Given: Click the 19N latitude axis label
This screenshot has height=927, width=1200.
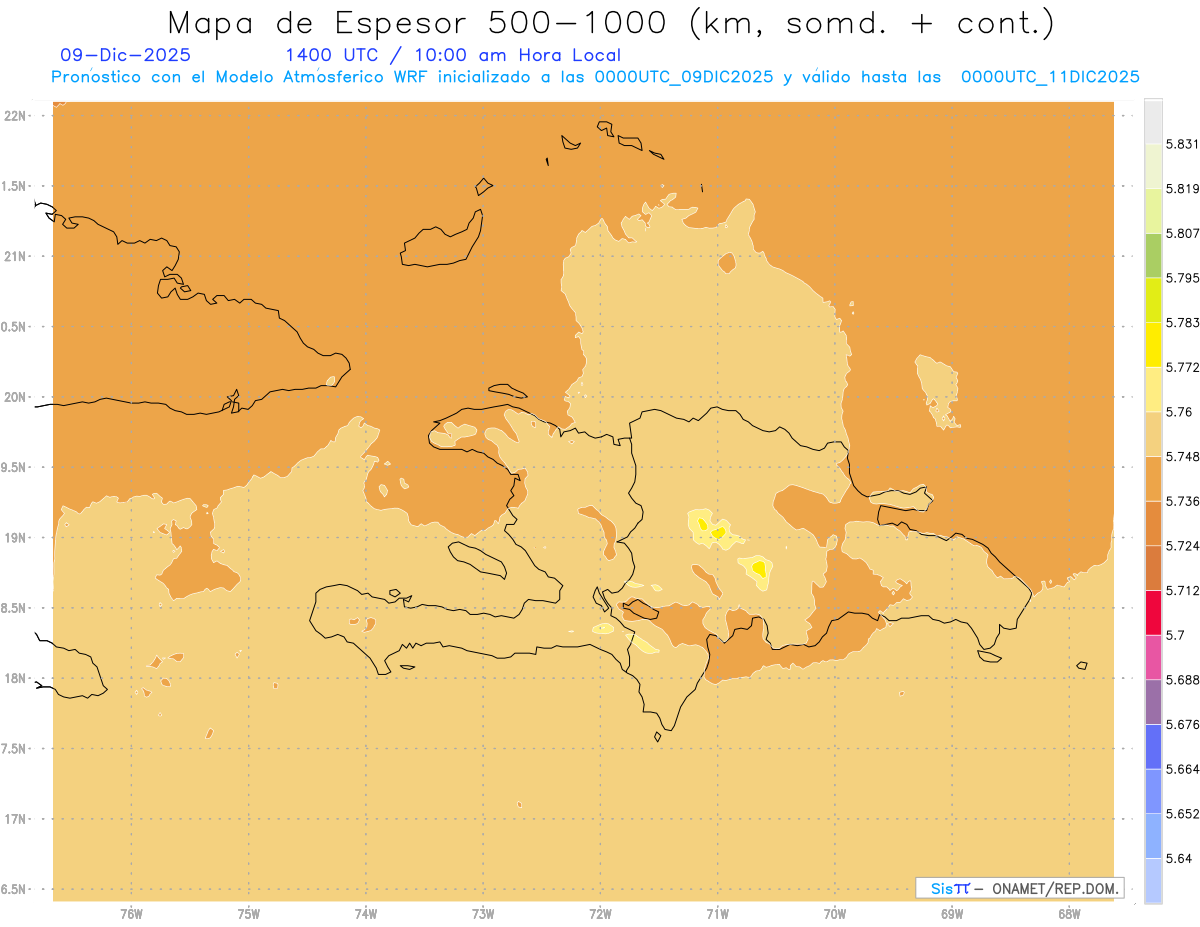Looking at the screenshot, I should 15,538.
